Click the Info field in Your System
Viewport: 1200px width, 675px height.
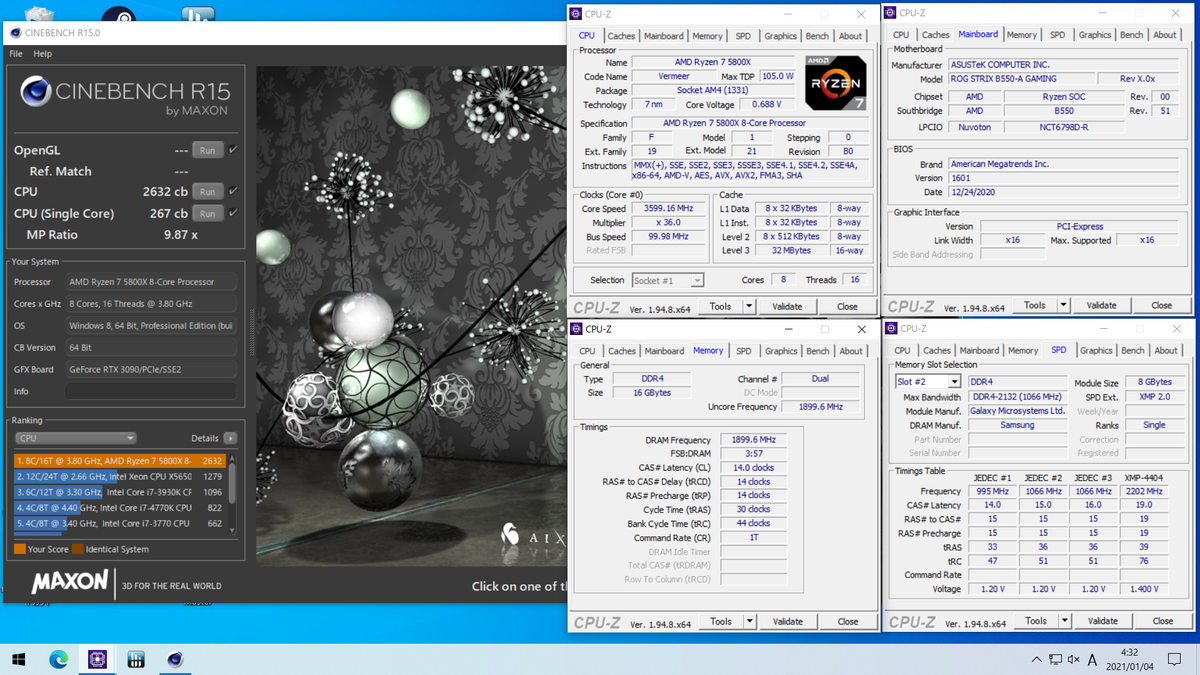pos(151,392)
